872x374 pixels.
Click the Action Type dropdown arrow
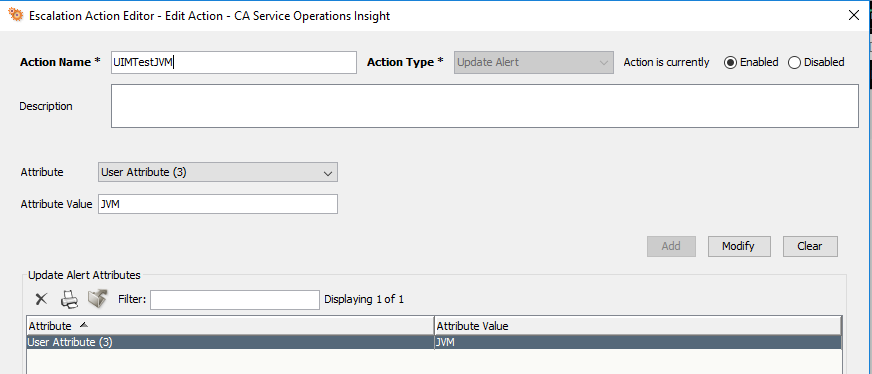(x=603, y=63)
